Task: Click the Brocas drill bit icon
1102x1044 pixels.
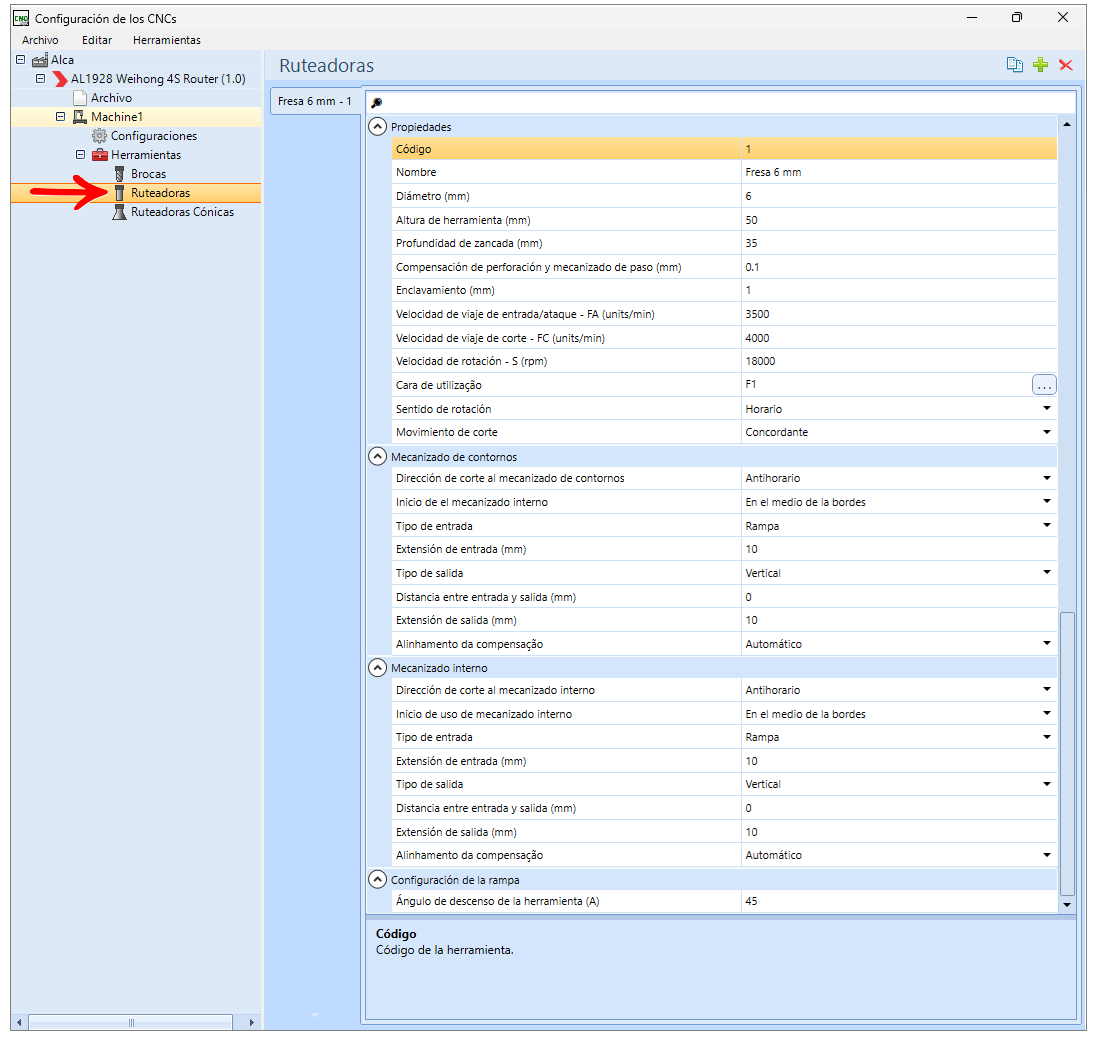Action: coord(119,174)
